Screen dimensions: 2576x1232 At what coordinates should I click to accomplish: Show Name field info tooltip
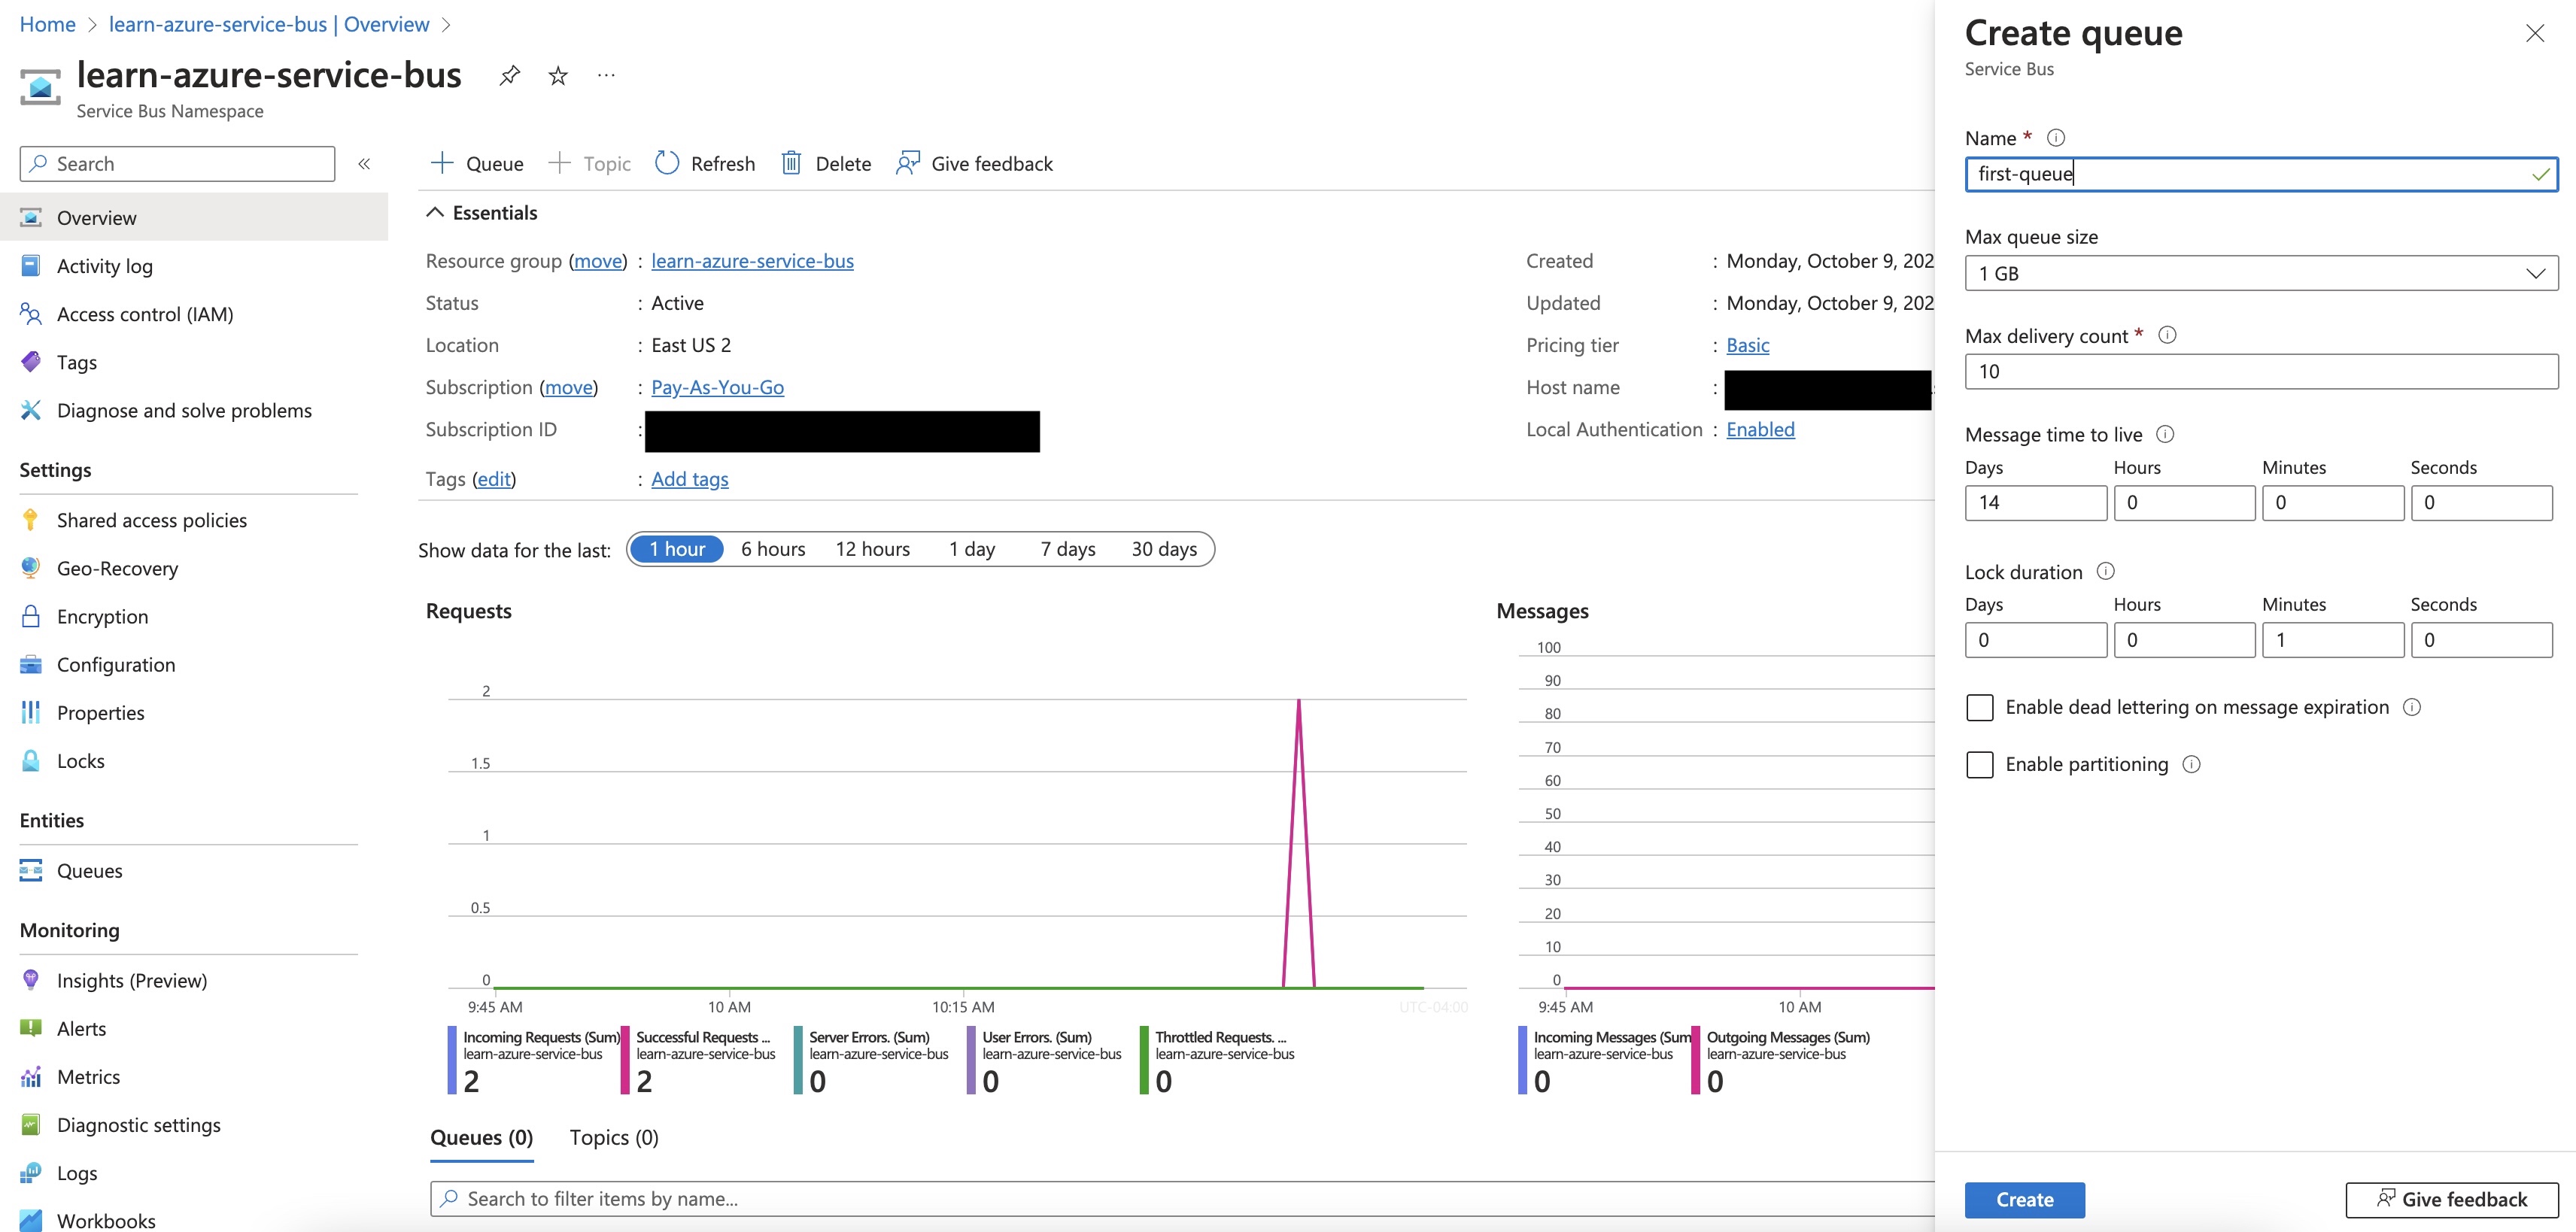coord(2056,138)
